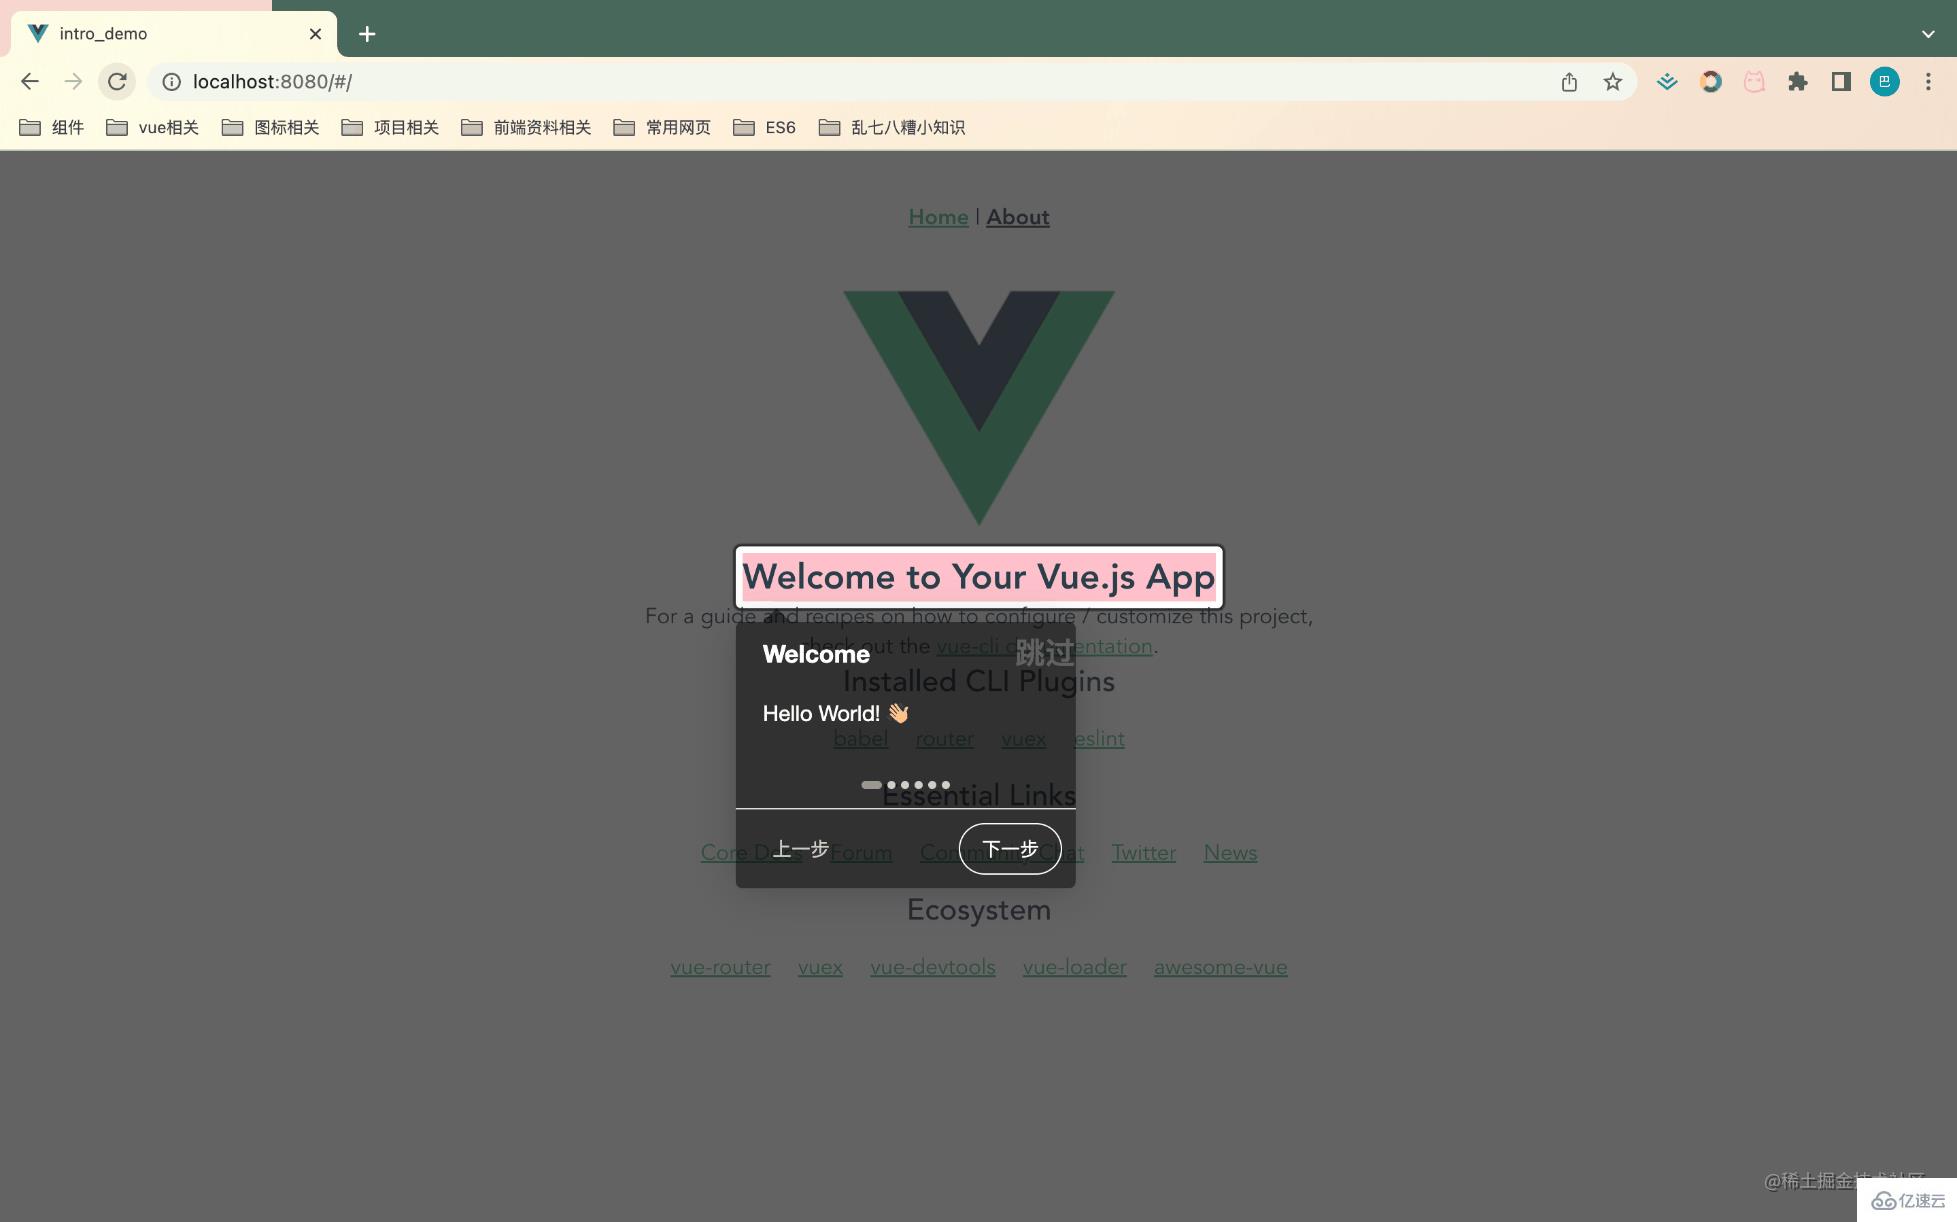Click the 下一步 next step button
This screenshot has width=1957, height=1222.
pyautogui.click(x=1009, y=849)
